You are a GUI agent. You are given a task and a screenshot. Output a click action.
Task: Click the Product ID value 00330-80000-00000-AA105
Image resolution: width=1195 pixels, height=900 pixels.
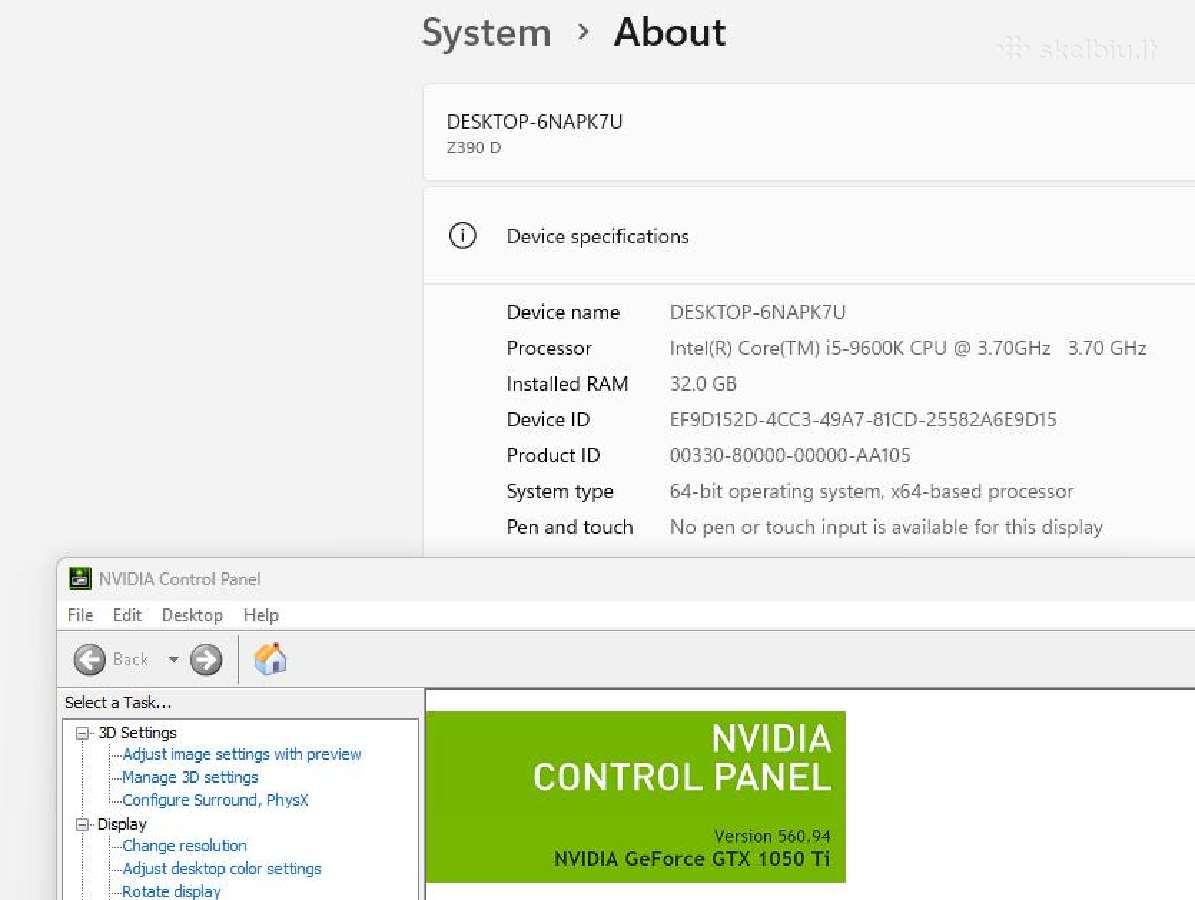(x=790, y=456)
